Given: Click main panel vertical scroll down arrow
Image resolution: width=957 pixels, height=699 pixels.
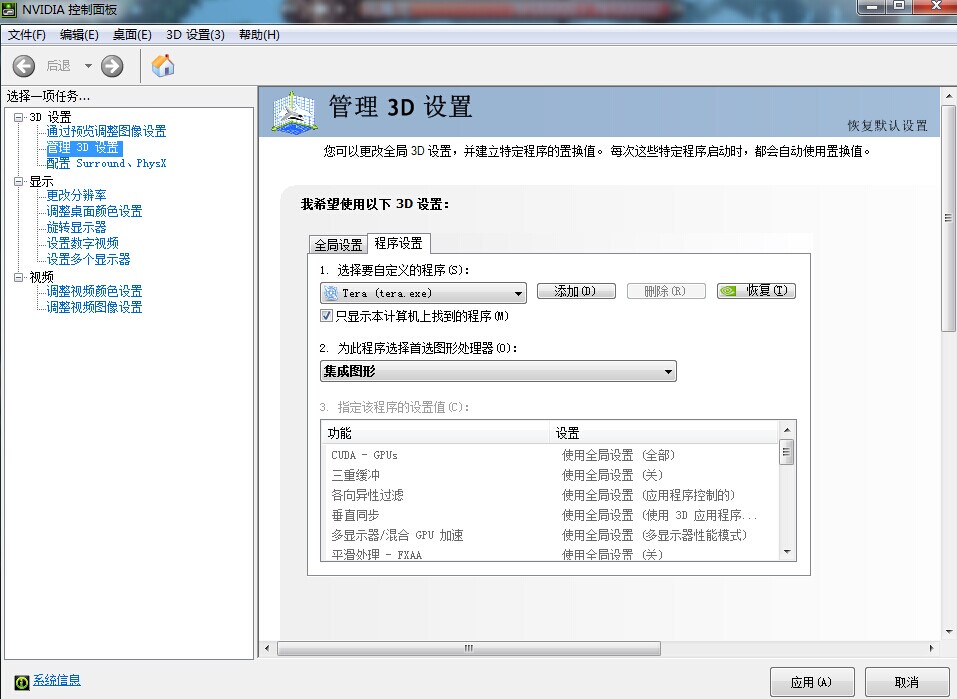Looking at the screenshot, I should 948,632.
